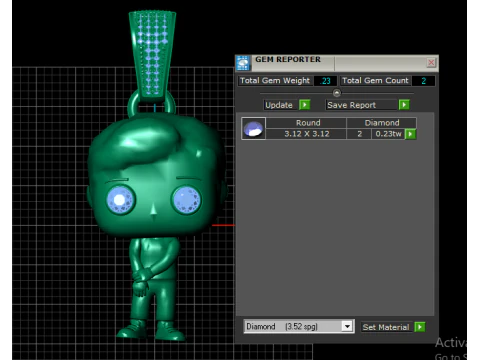Click the 0.23tw weight cell

point(388,134)
